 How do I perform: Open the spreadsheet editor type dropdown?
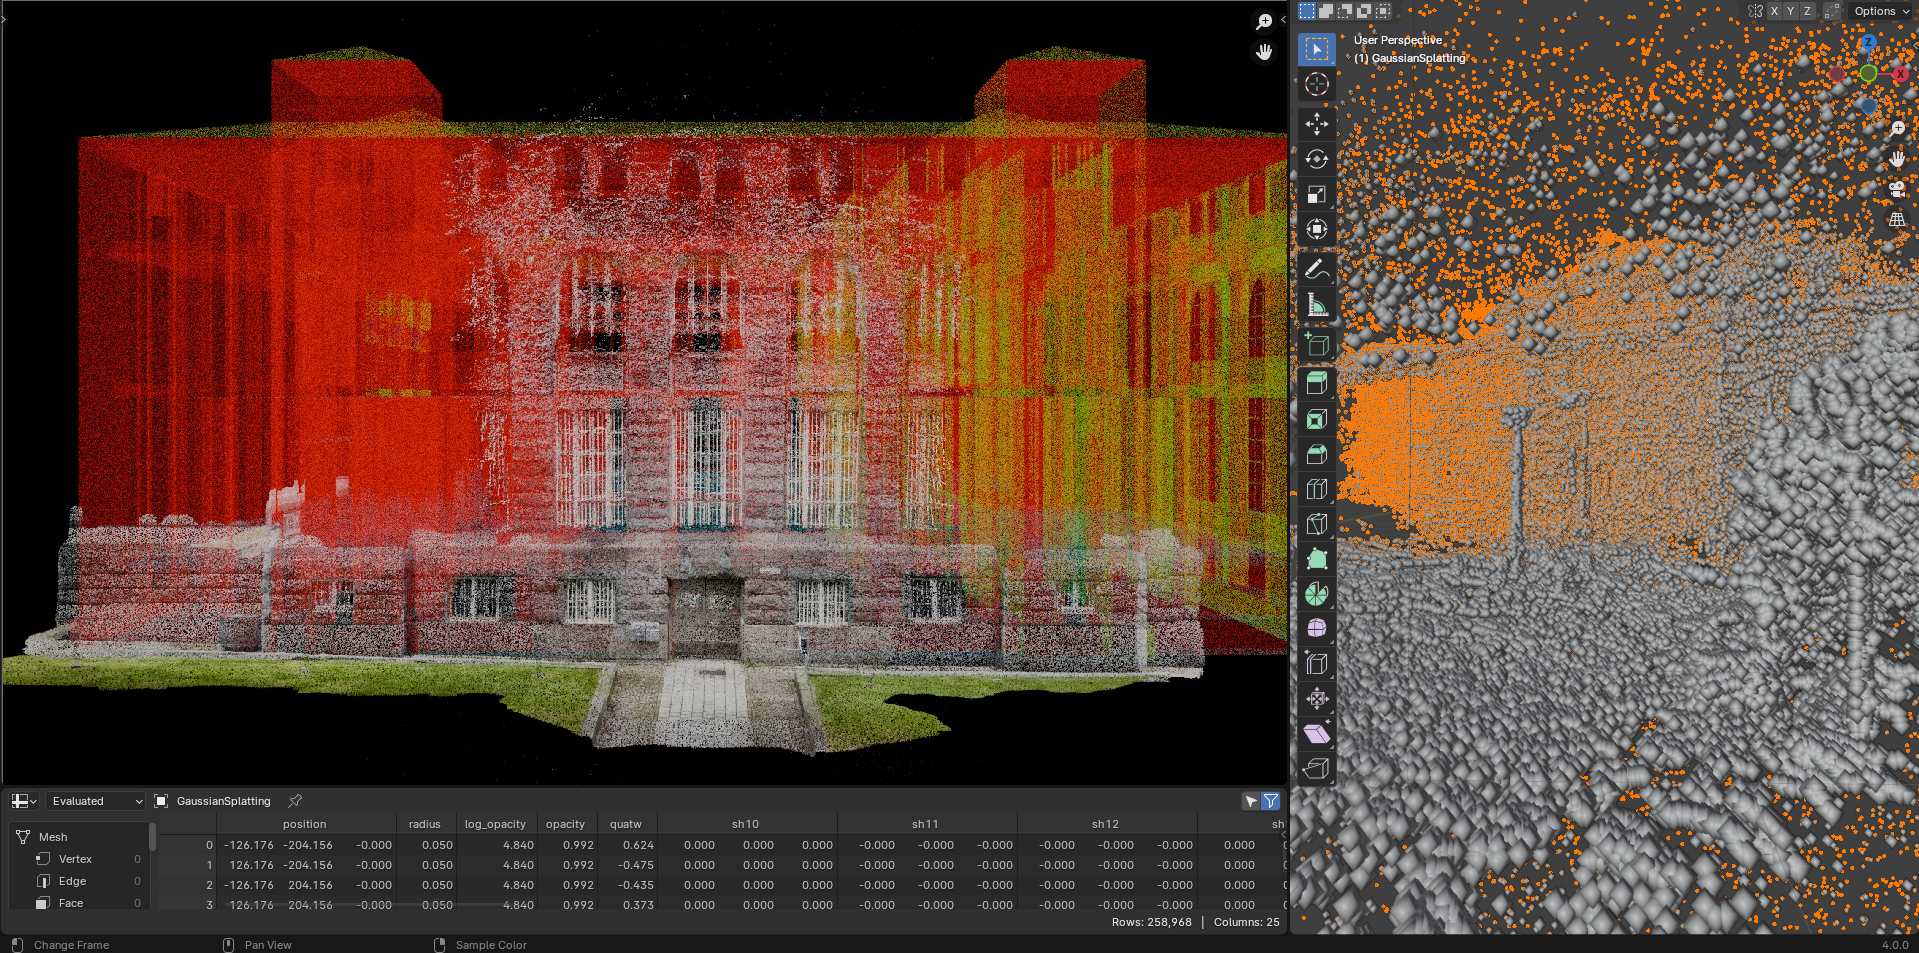pos(24,801)
